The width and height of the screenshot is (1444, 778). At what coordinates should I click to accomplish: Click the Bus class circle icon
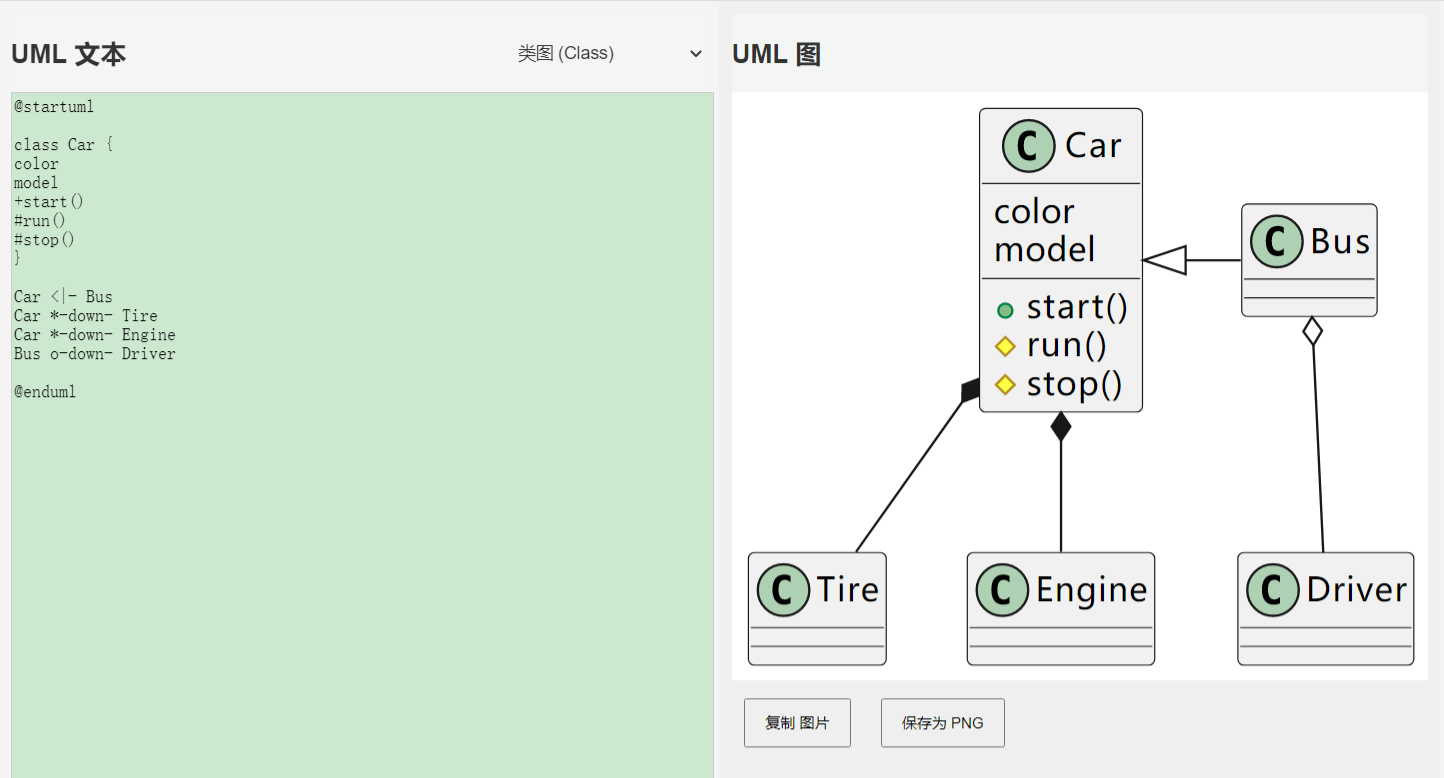point(1277,242)
